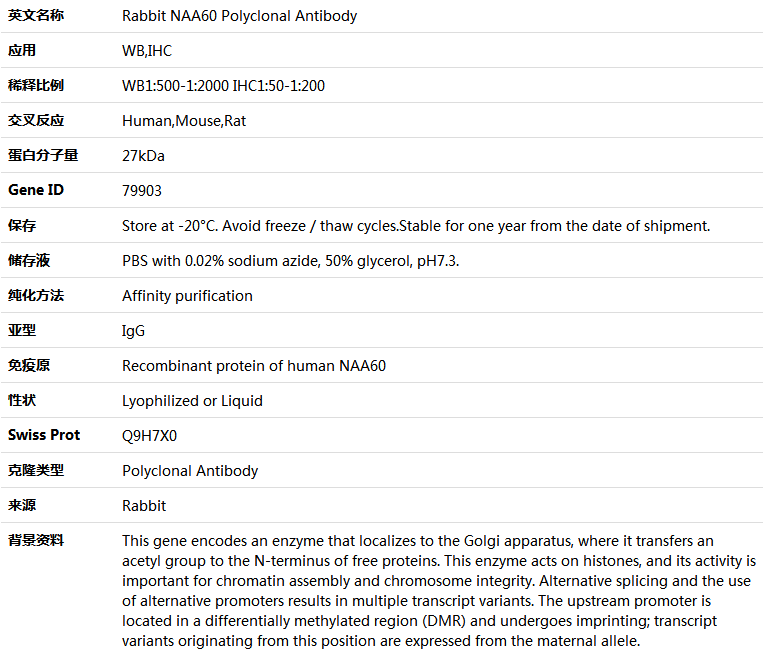Click the IgG isotype value

point(133,331)
